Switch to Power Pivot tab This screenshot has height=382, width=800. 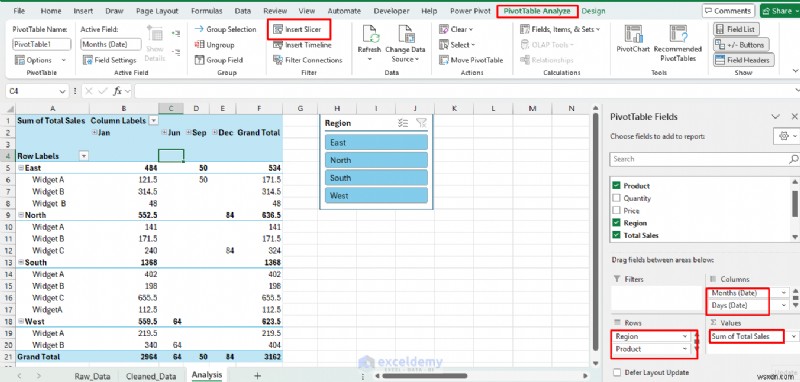click(470, 11)
